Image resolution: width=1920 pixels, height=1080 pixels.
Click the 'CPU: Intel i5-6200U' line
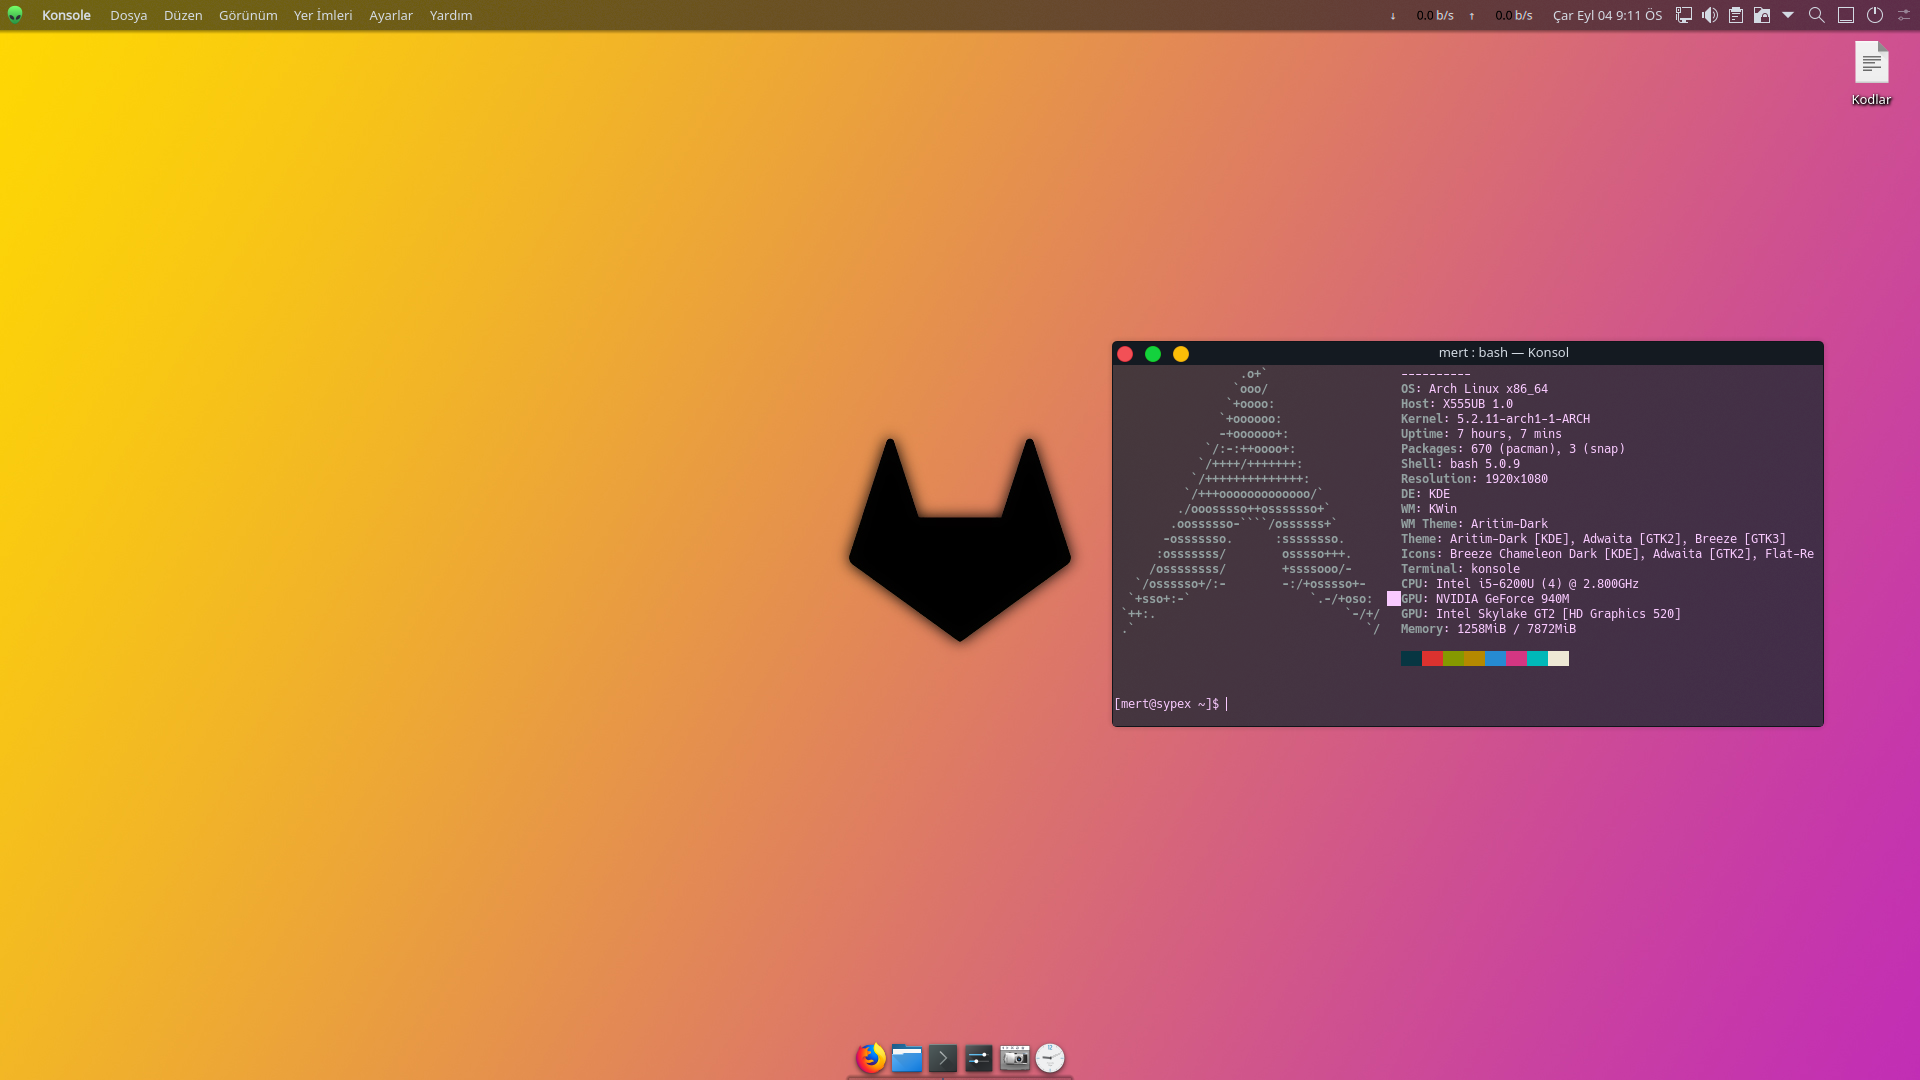click(x=1520, y=584)
